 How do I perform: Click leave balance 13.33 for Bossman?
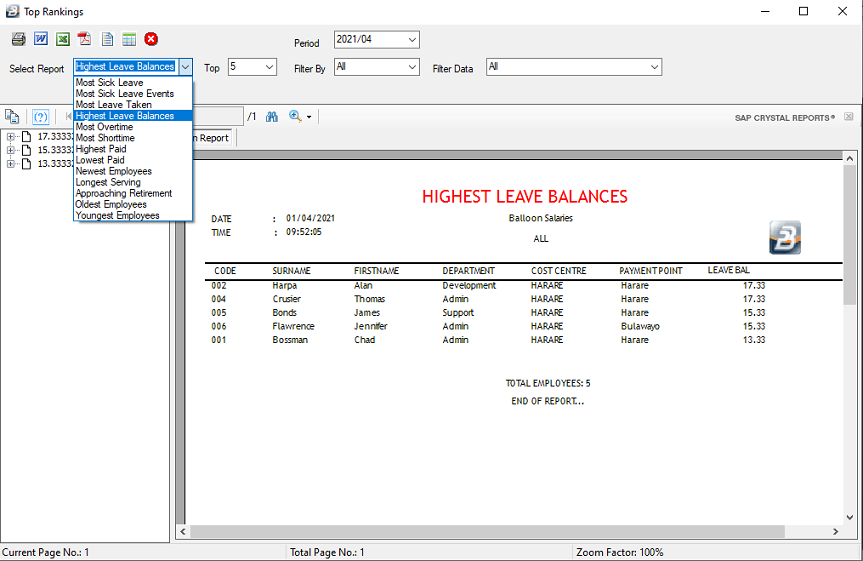tap(754, 340)
